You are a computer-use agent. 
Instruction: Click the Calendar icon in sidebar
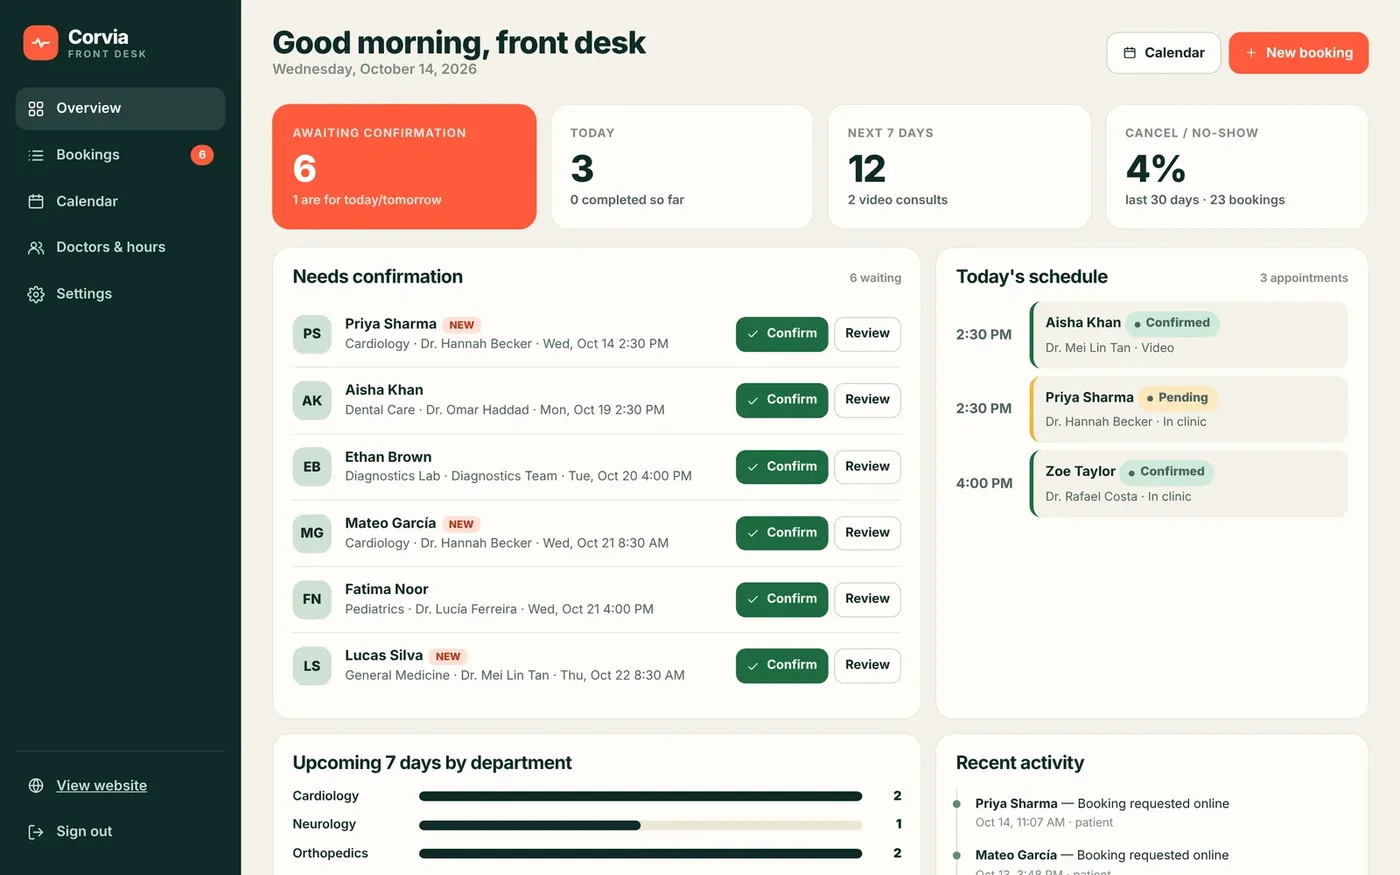coord(36,202)
